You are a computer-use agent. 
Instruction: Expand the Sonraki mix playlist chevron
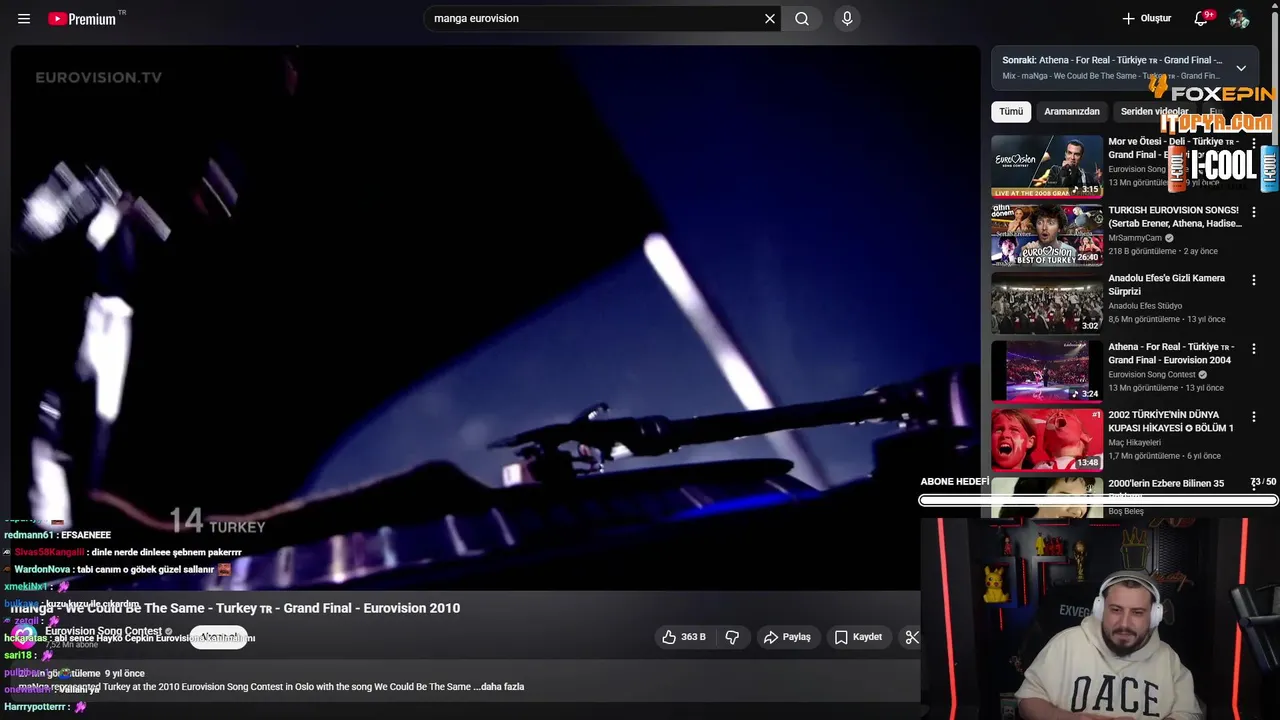pyautogui.click(x=1241, y=68)
